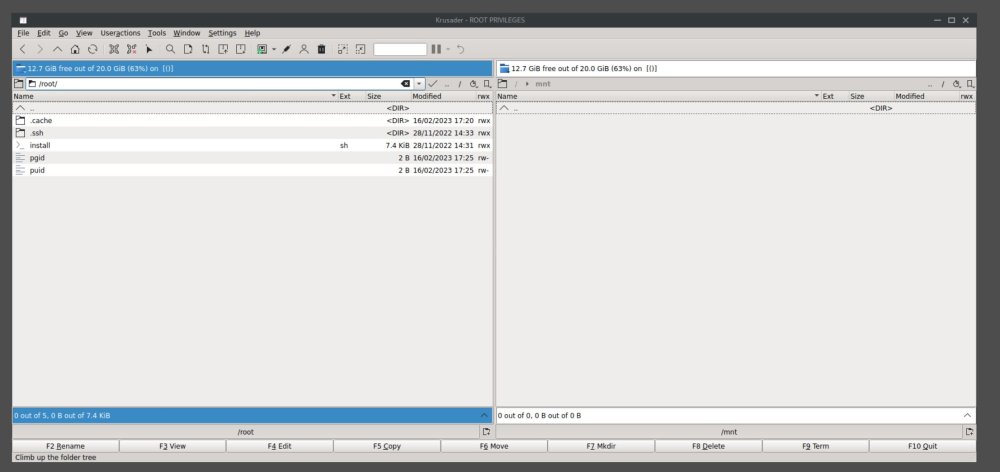Click the unselect dashed square icon
The image size is (1000, 472).
coord(360,49)
